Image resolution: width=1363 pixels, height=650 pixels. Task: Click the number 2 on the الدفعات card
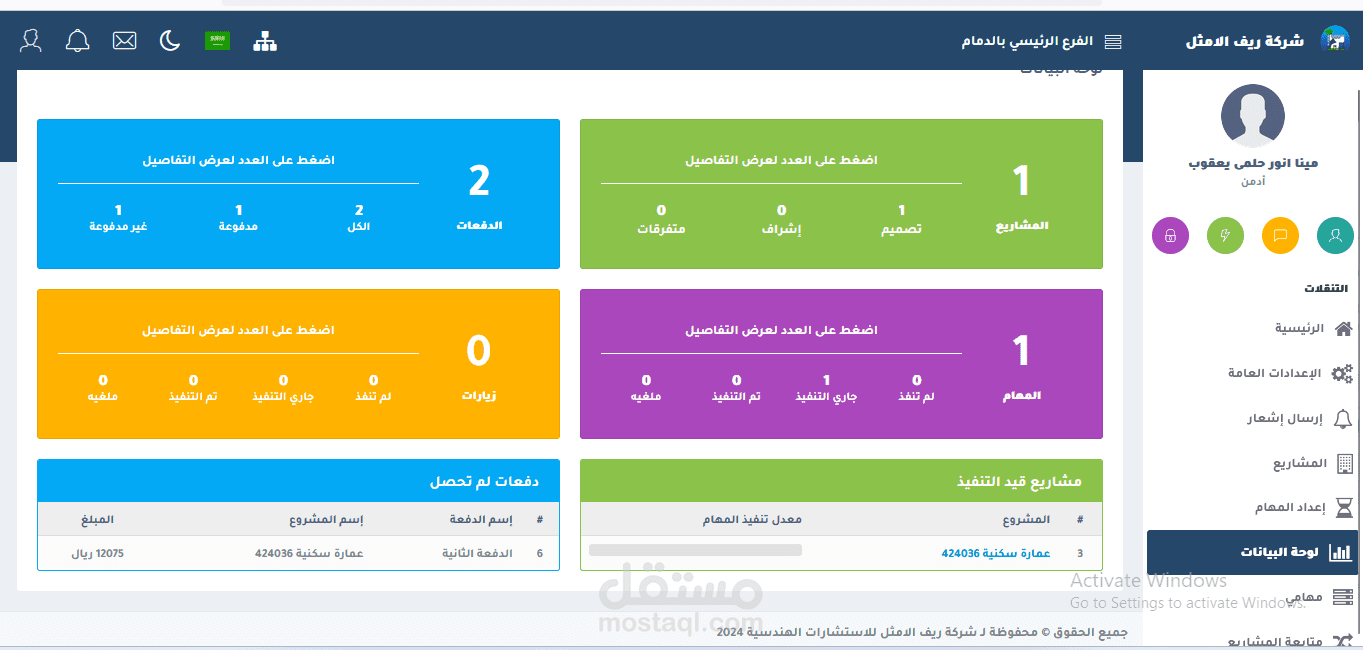coord(478,180)
